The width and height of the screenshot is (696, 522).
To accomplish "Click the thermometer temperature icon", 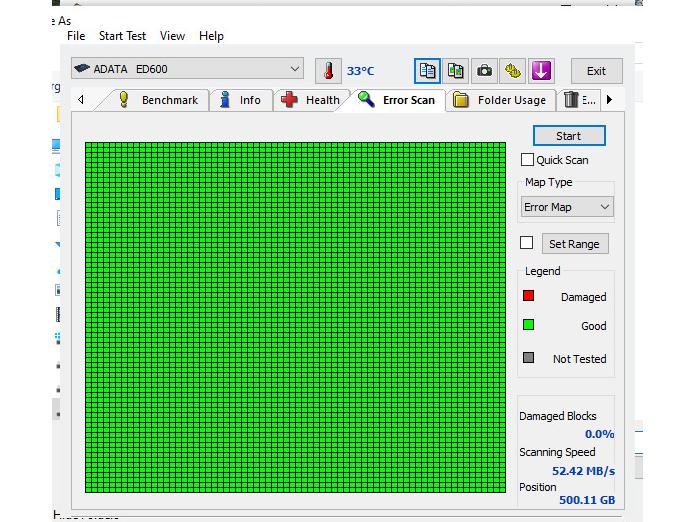I will point(327,71).
